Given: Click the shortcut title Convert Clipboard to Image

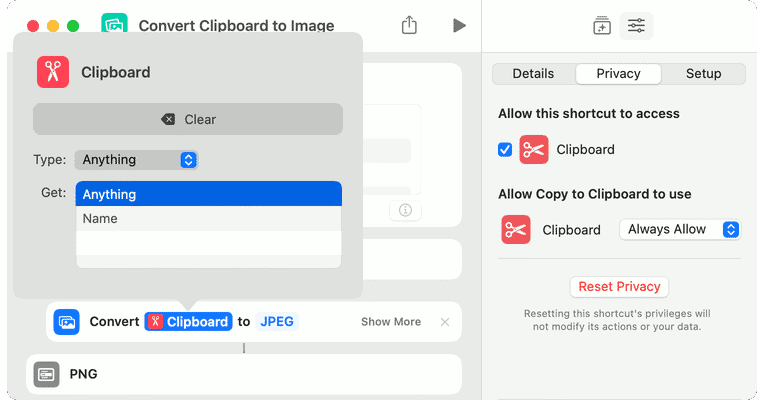Looking at the screenshot, I should [x=237, y=26].
